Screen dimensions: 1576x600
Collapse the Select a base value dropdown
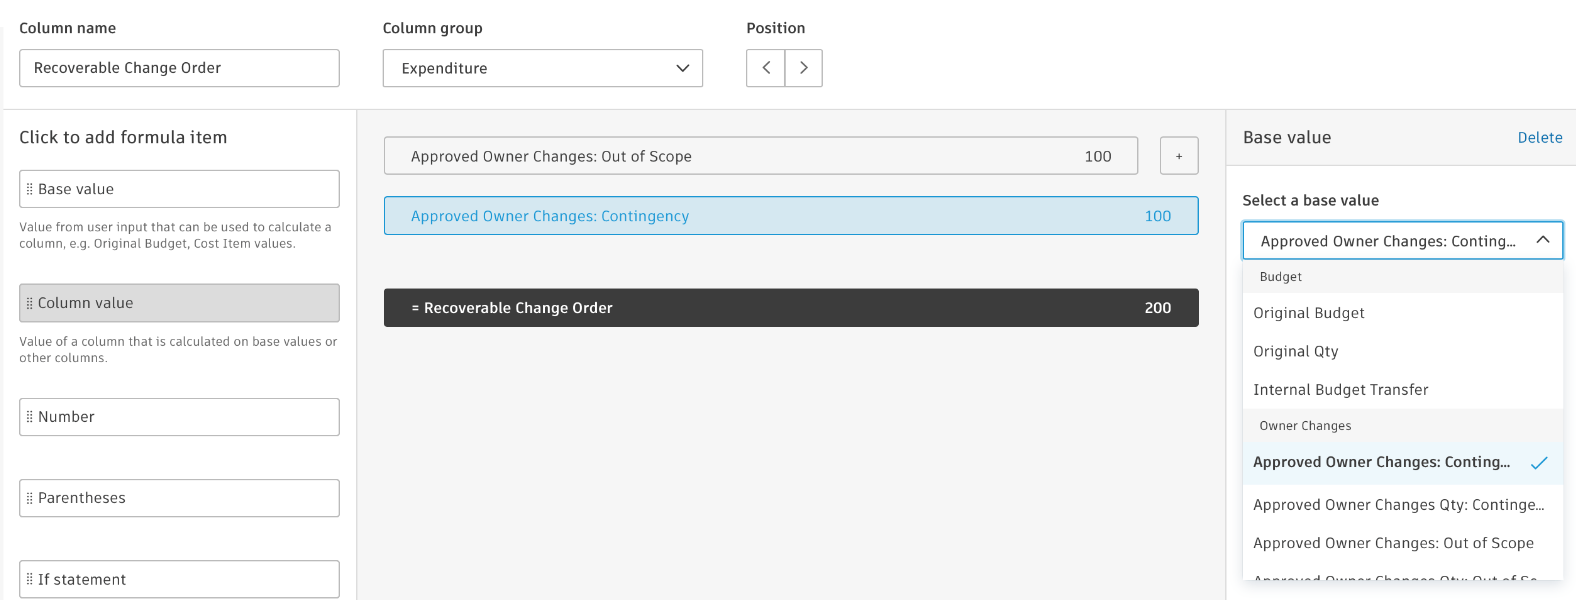click(x=1542, y=241)
